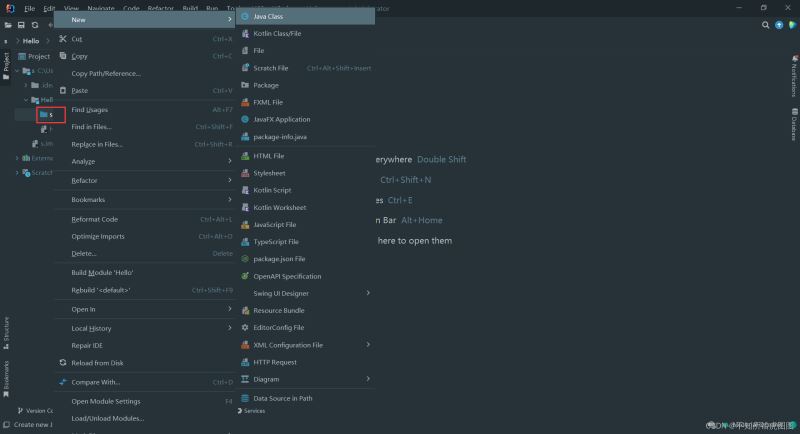Expand the Bookmarks submenu arrow
Viewport: 800px width, 434px height.
point(230,199)
